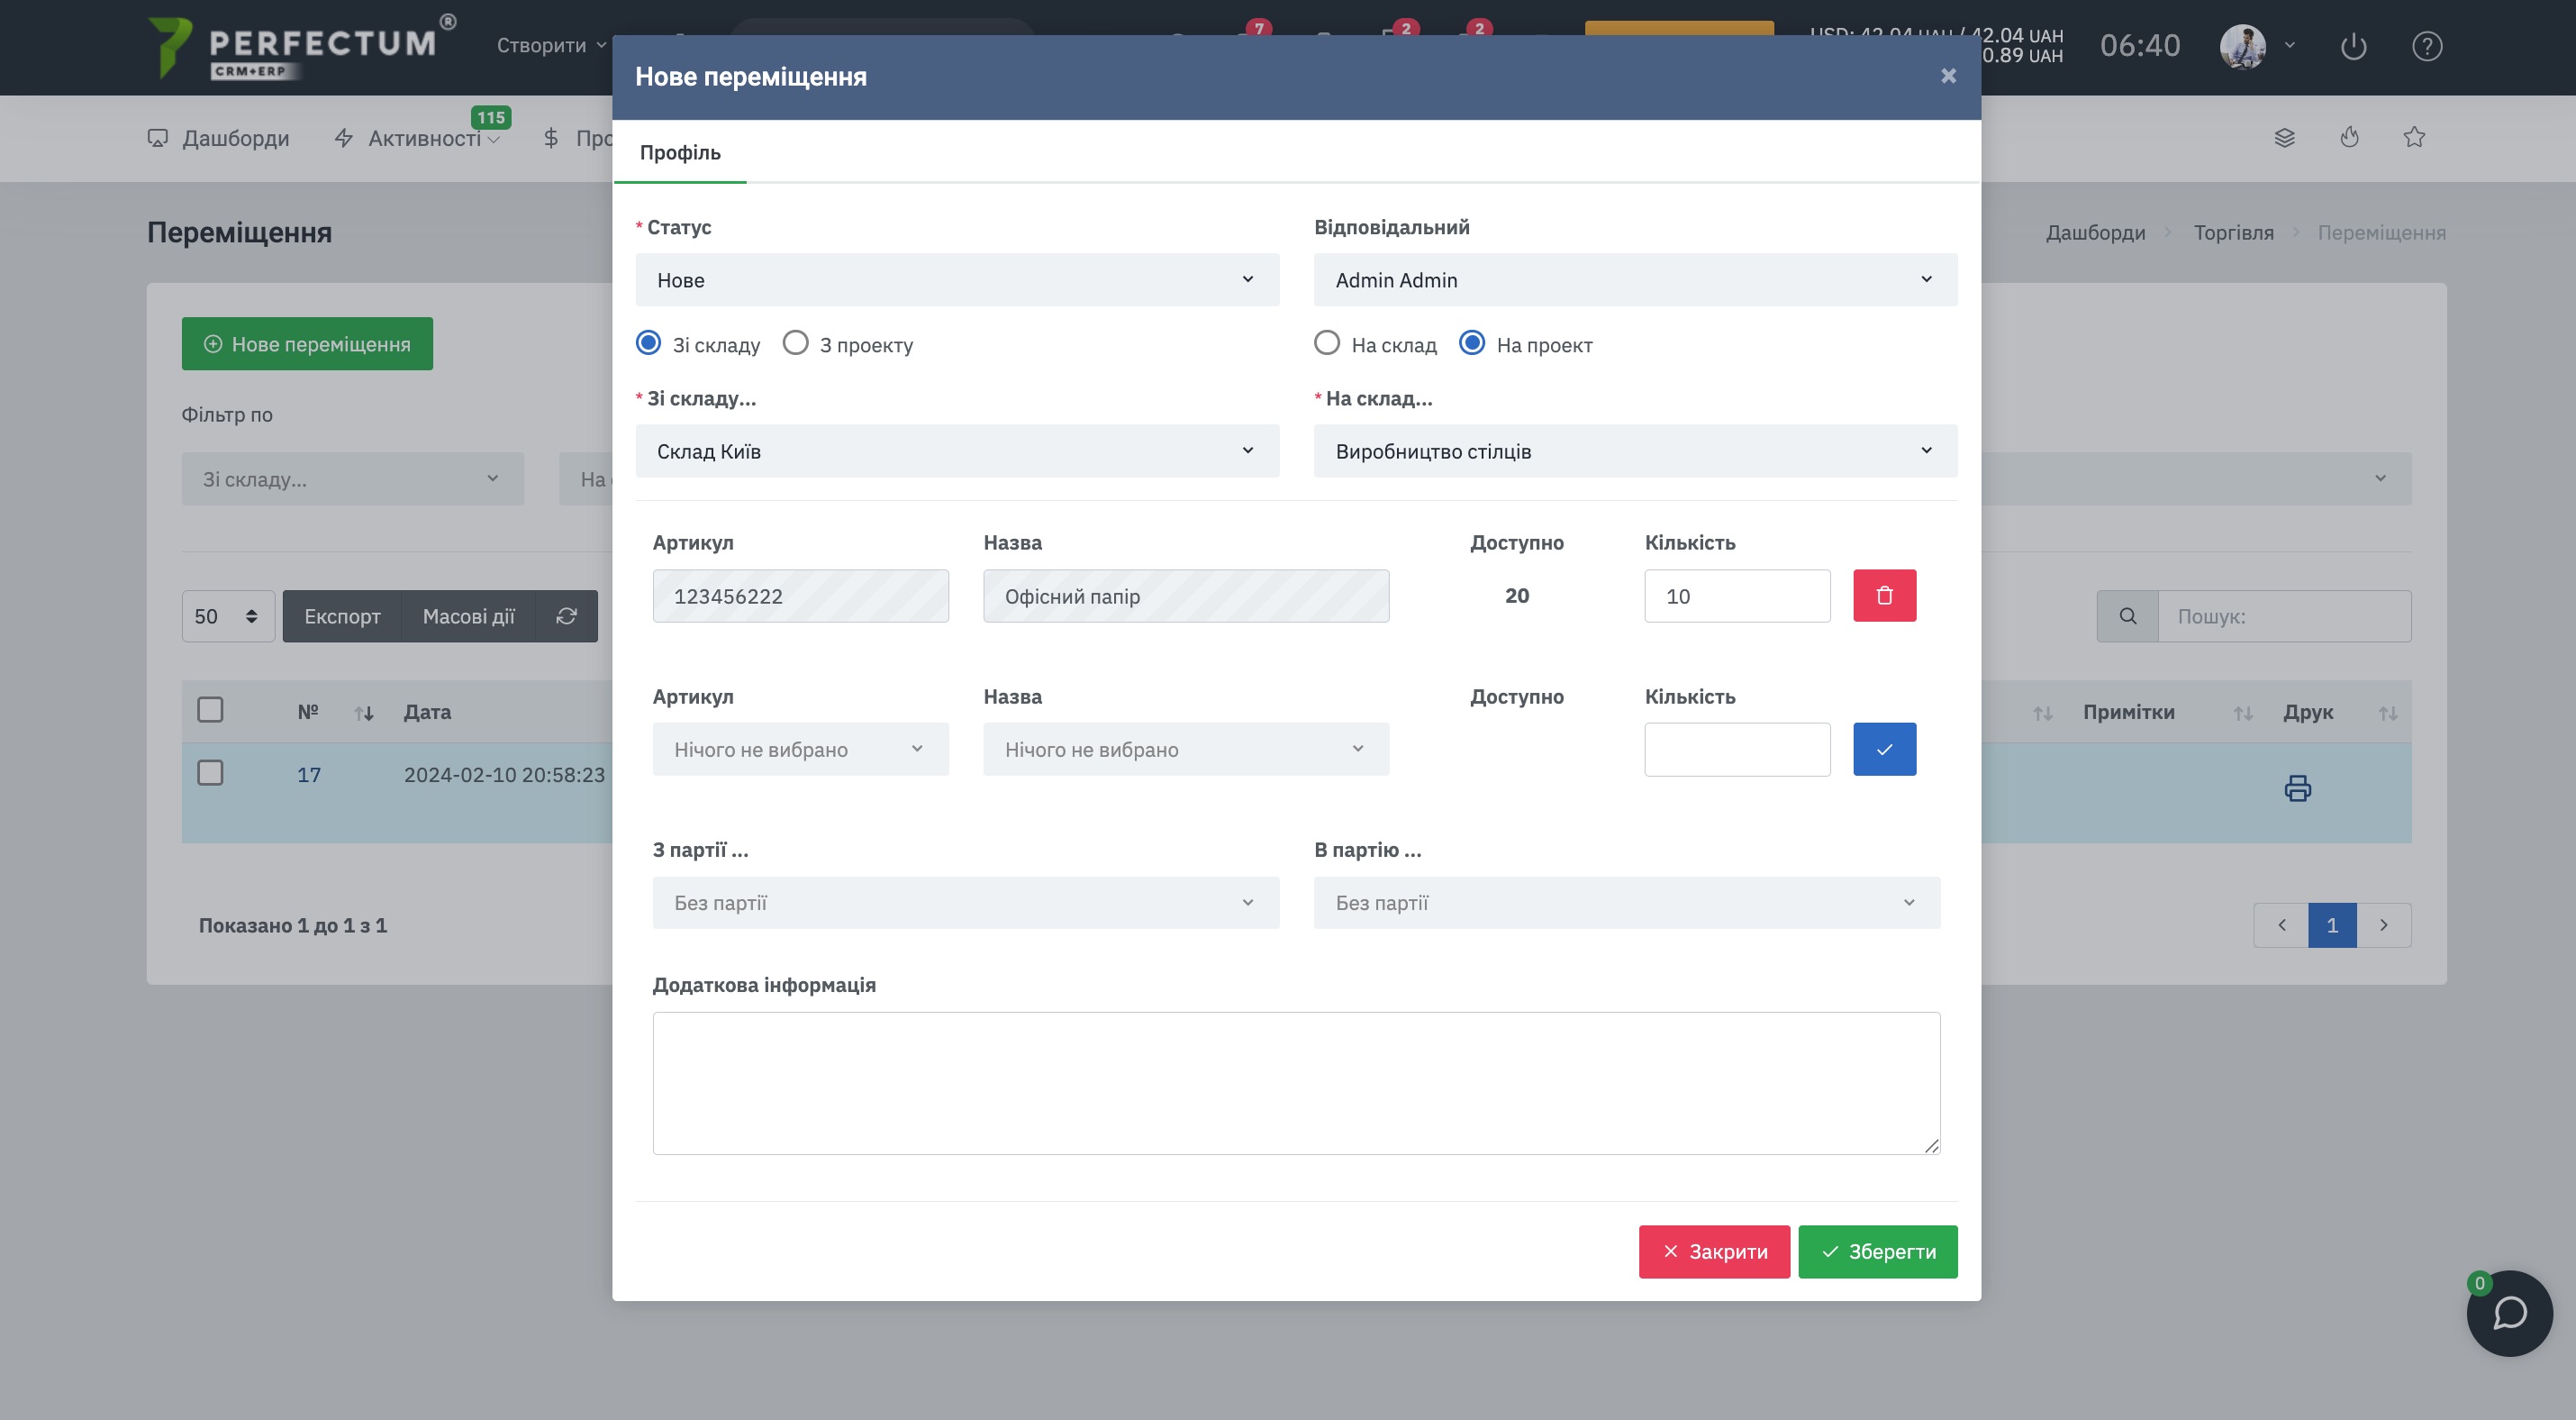Image resolution: width=2576 pixels, height=1420 pixels.
Task: Click the flame icon in navigation bar
Action: click(2350, 138)
